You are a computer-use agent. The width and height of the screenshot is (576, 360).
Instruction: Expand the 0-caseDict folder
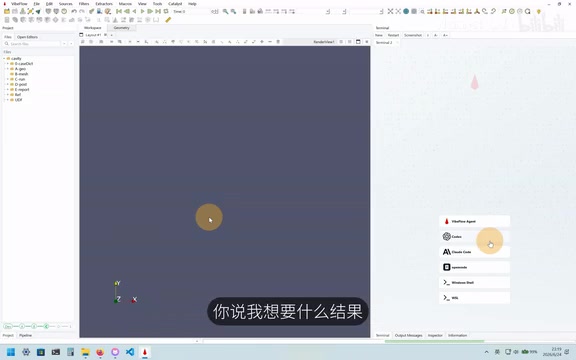[x=7, y=64]
